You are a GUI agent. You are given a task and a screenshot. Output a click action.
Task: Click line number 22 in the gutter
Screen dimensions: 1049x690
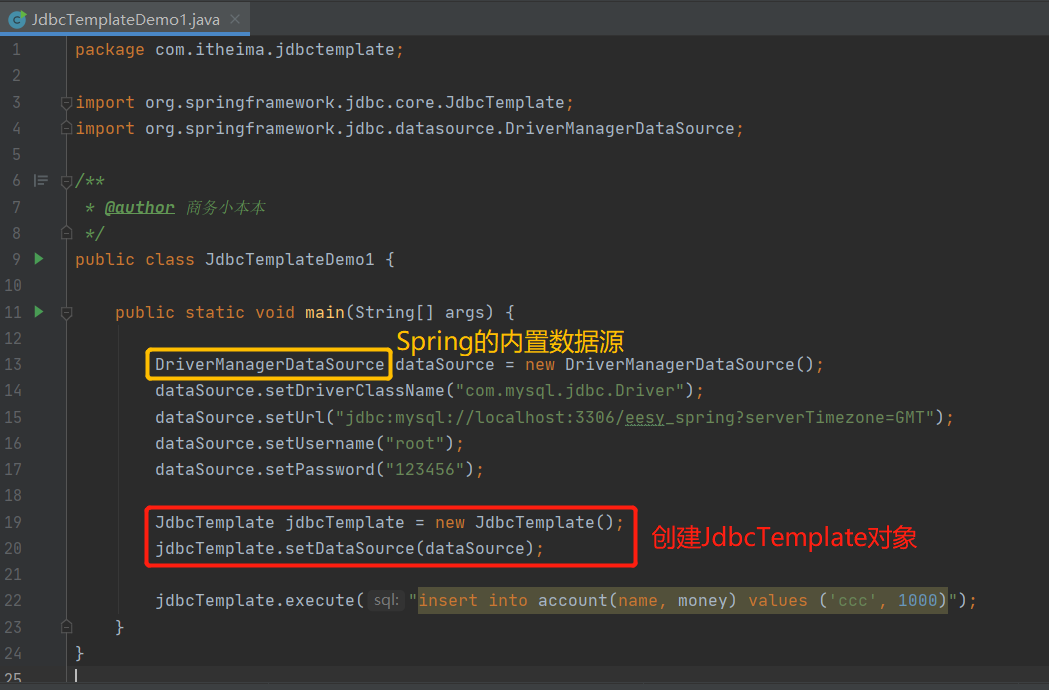coord(13,600)
